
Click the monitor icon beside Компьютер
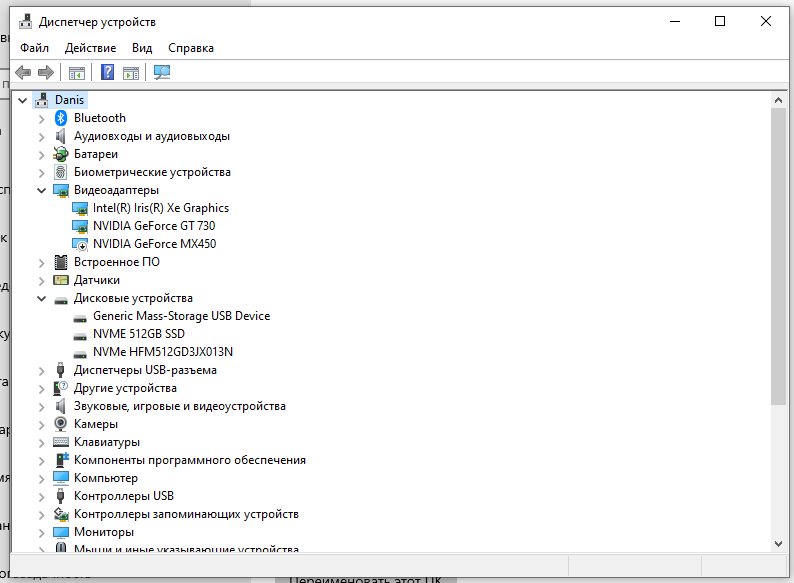tap(61, 478)
